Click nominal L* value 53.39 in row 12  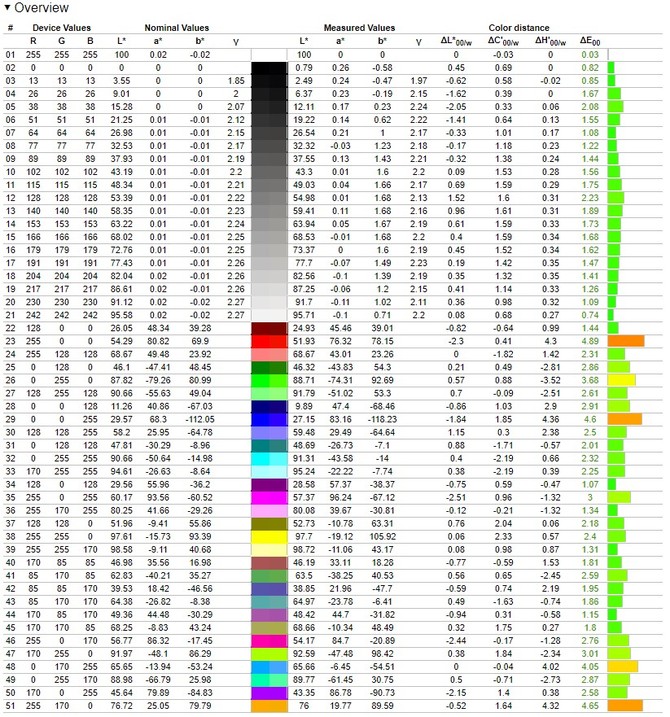[121, 198]
